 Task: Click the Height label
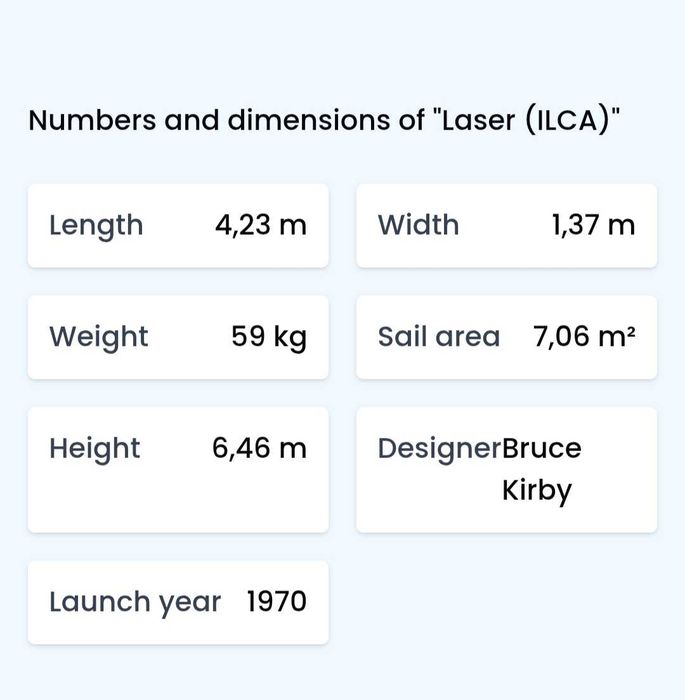coord(94,449)
